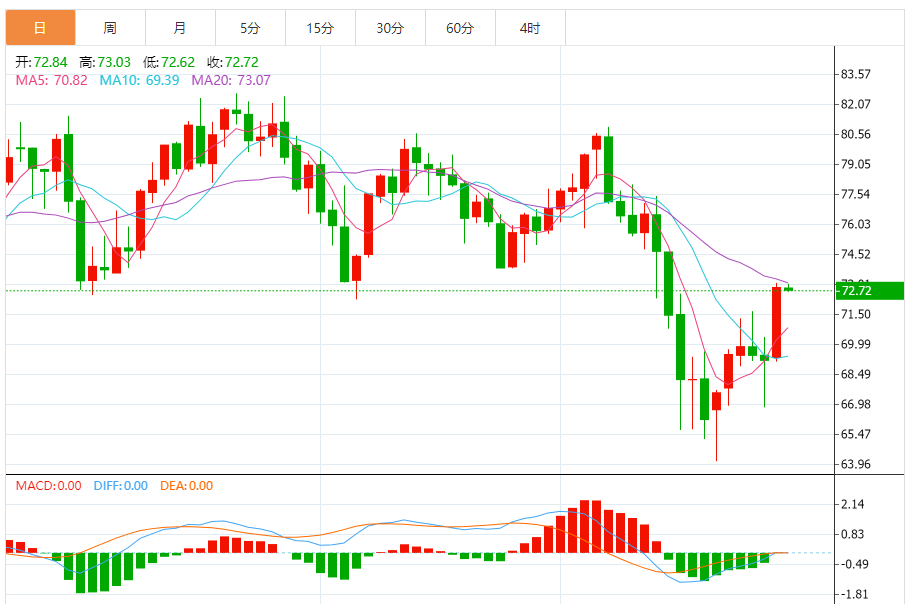Select the 日 daily chart tab
The image size is (920, 604).
pos(40,28)
